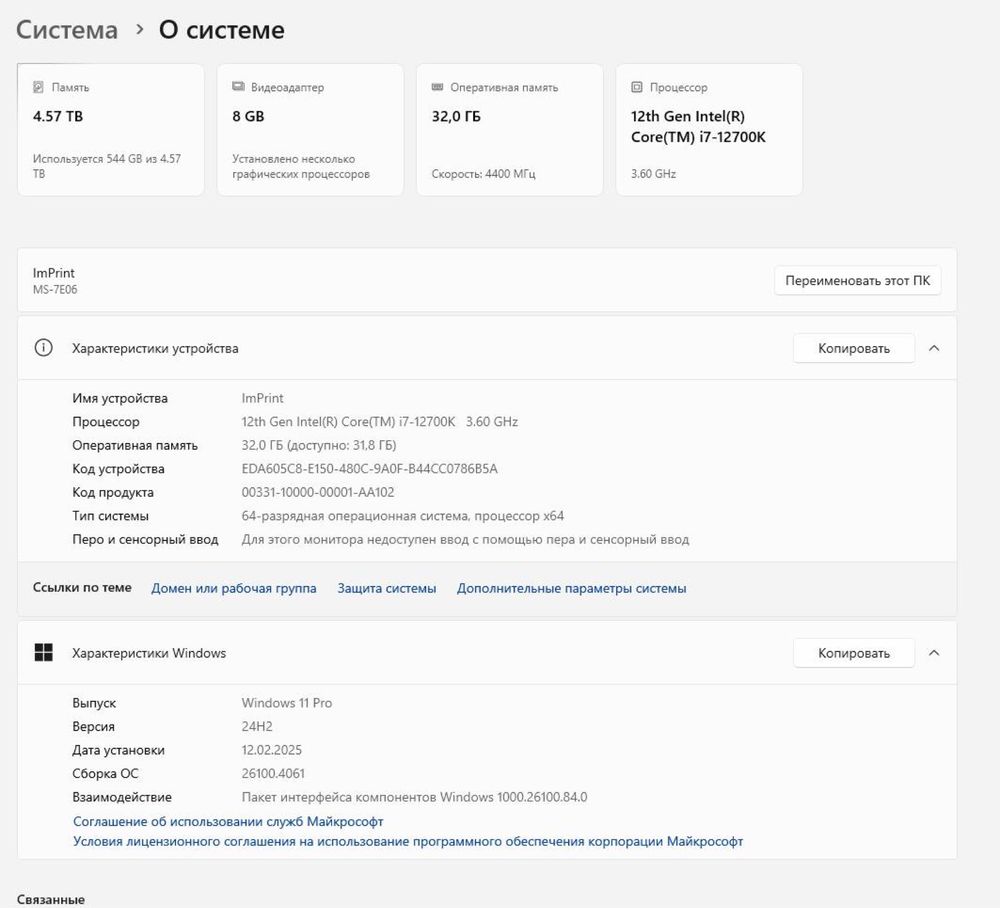The width and height of the screenshot is (1000, 908).
Task: Click the OS build value 26100.4061
Action: tap(273, 773)
